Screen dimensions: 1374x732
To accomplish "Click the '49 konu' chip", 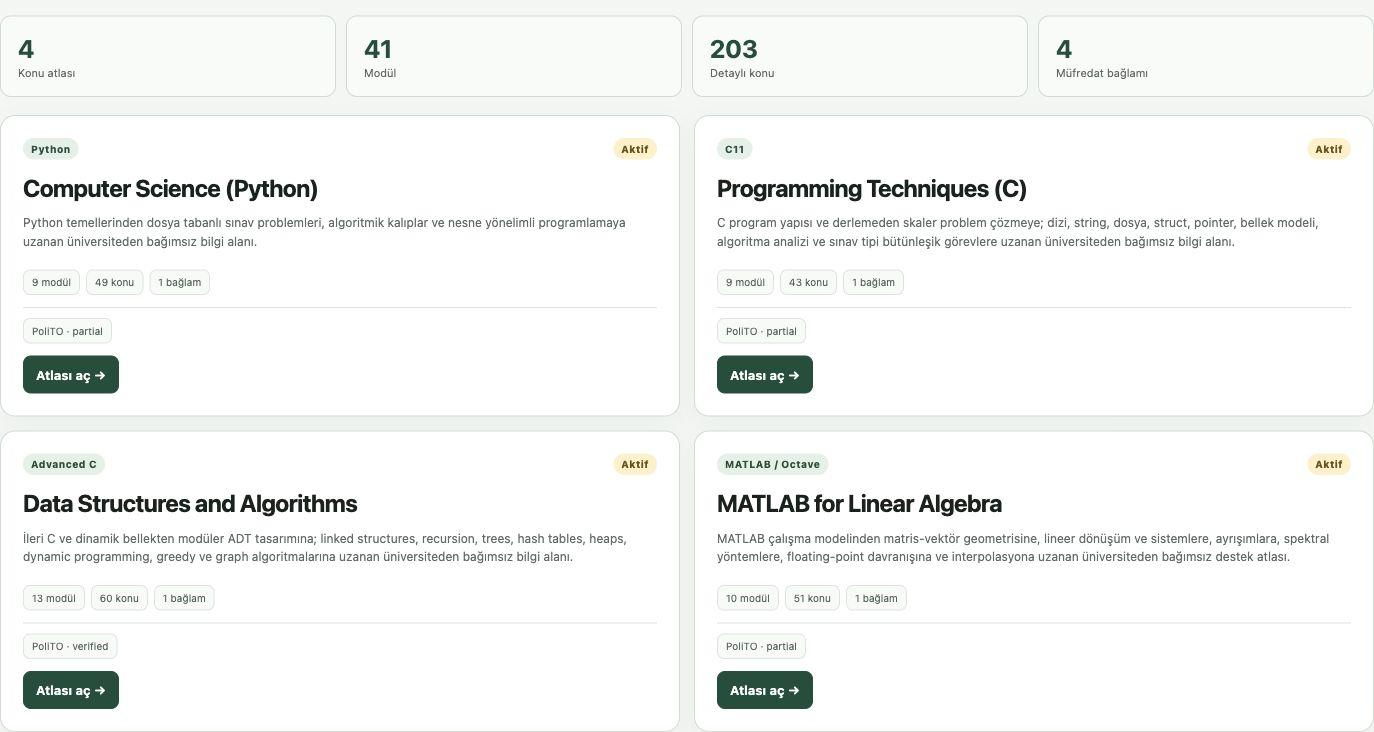I will coord(115,282).
